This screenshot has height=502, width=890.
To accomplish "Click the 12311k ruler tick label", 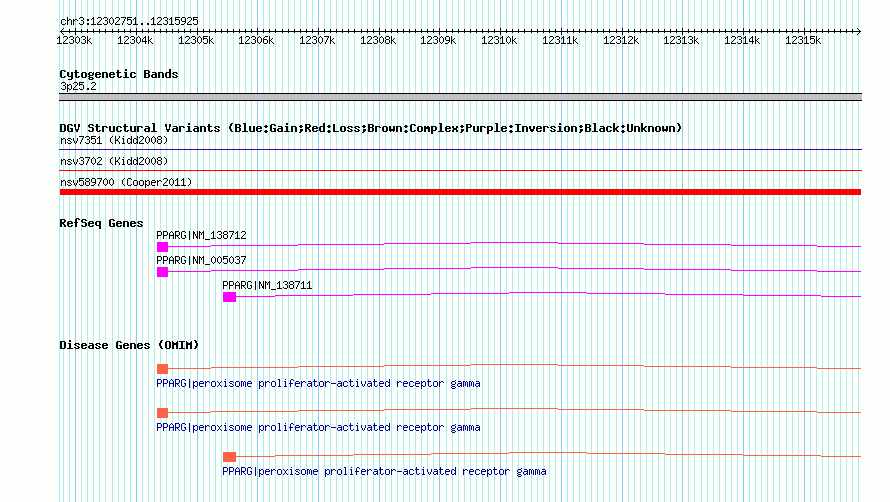I will (x=560, y=40).
